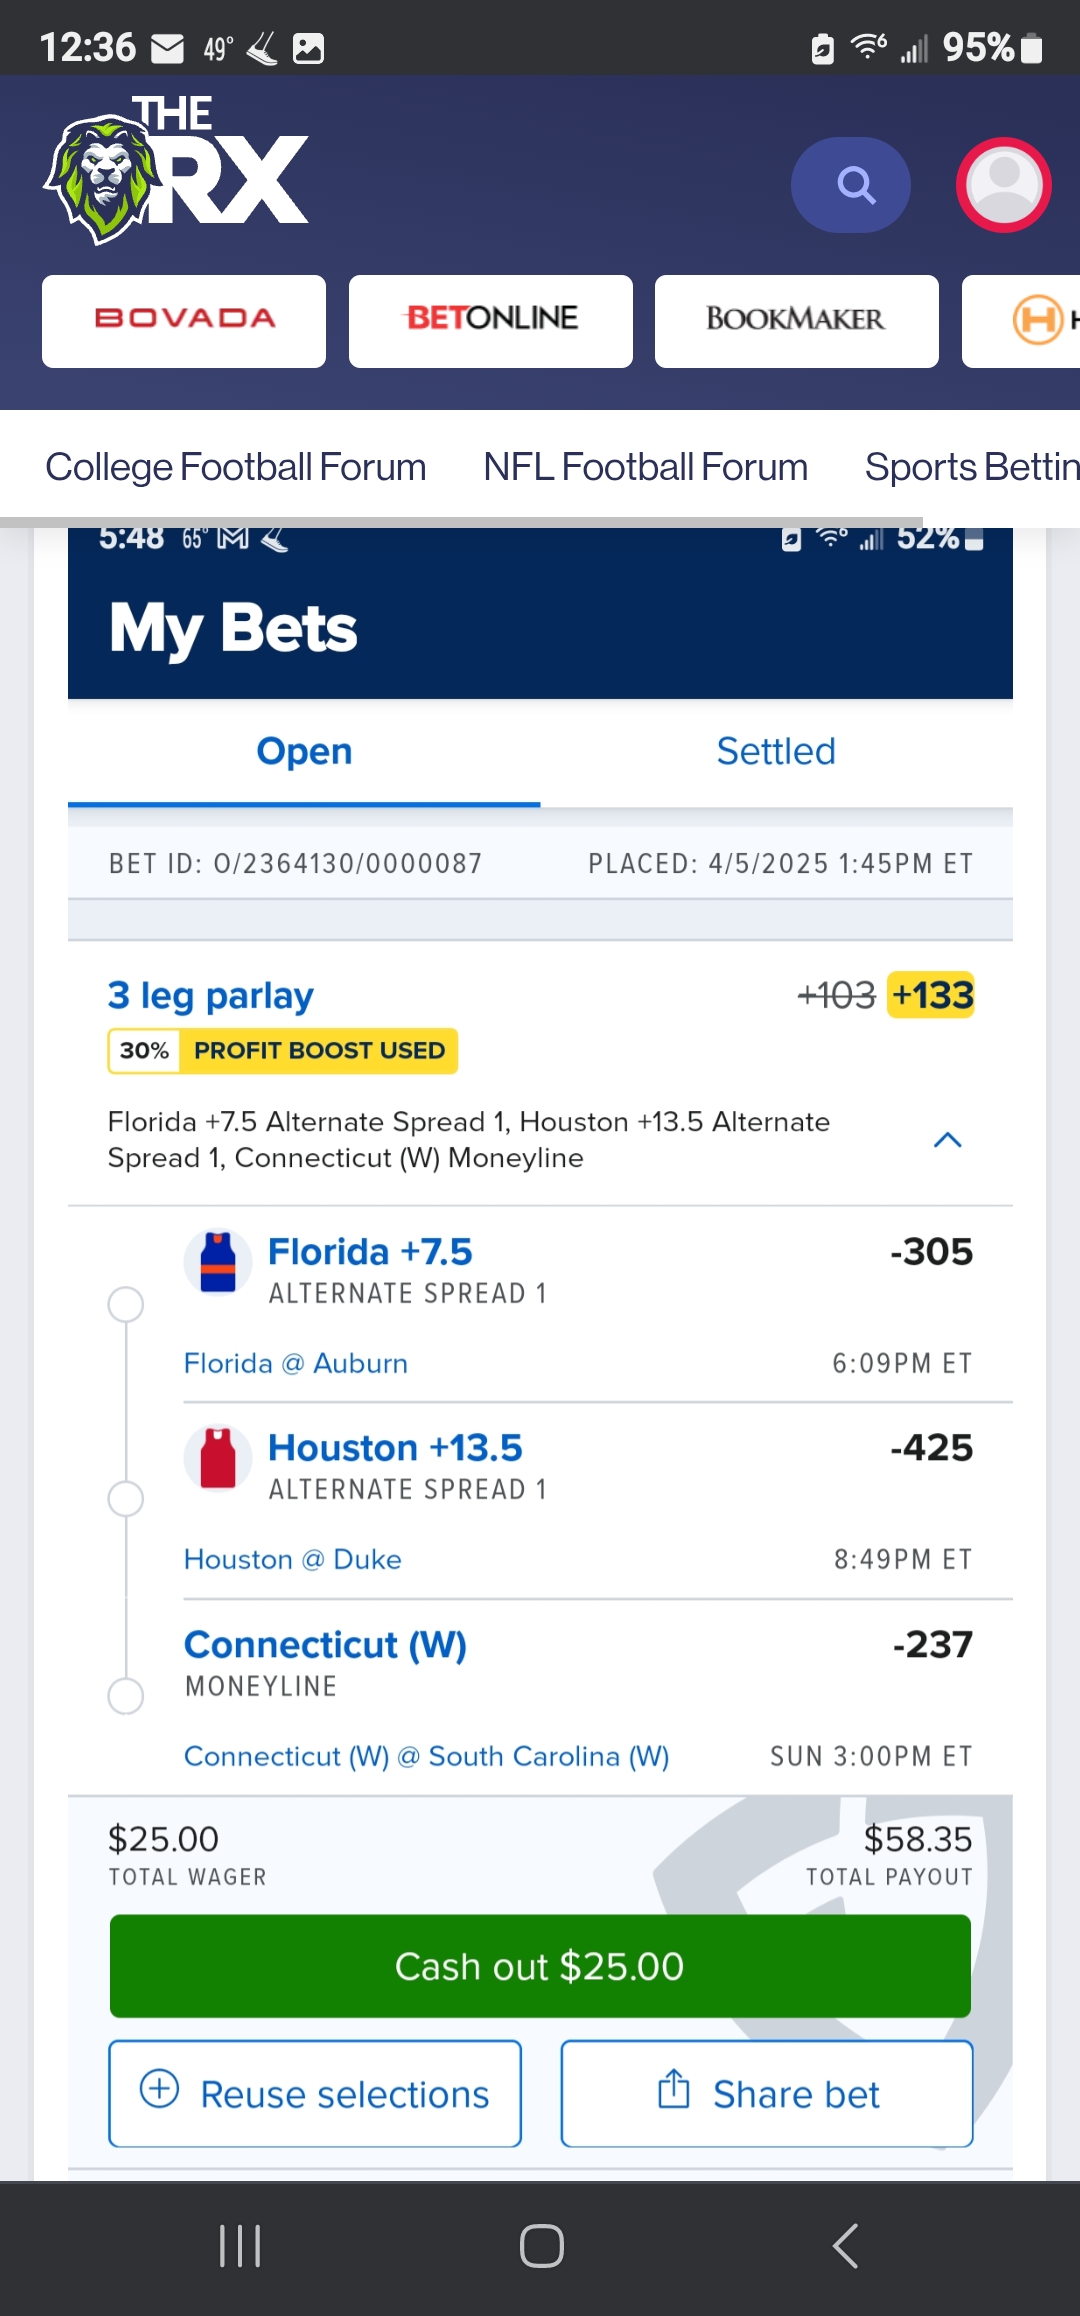Tap Share bet button
The height and width of the screenshot is (2316, 1080).
pyautogui.click(x=767, y=2093)
